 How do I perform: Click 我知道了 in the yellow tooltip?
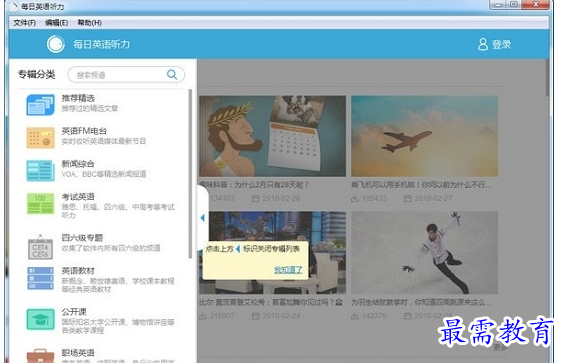(x=288, y=270)
